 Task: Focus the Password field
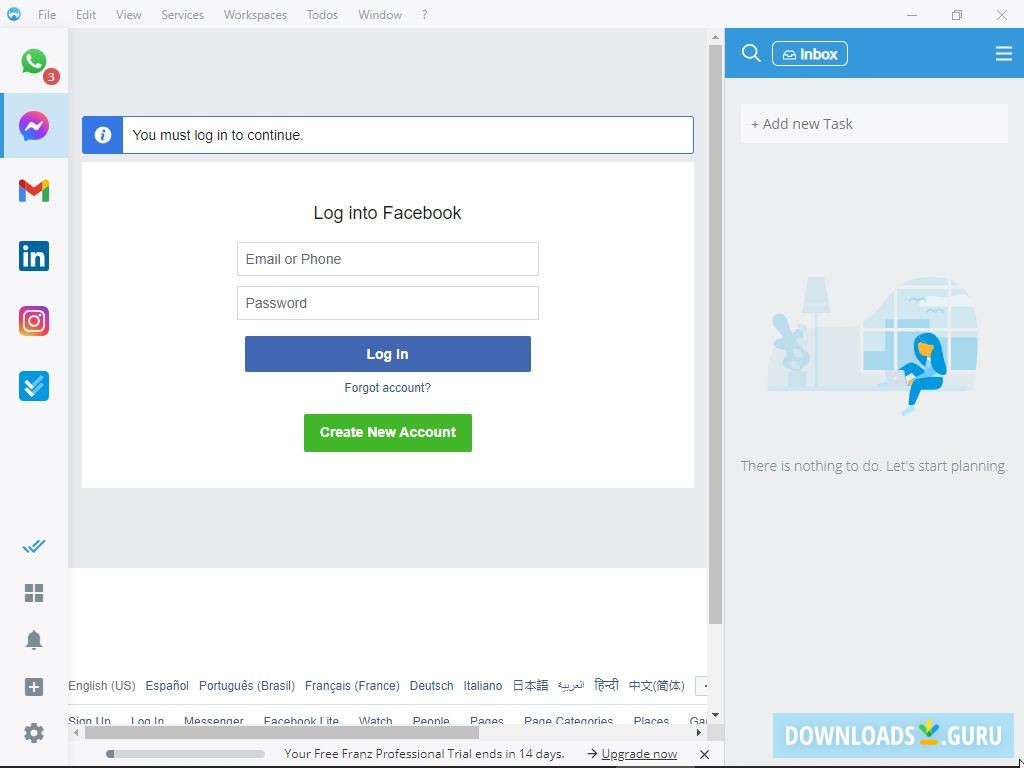[388, 303]
